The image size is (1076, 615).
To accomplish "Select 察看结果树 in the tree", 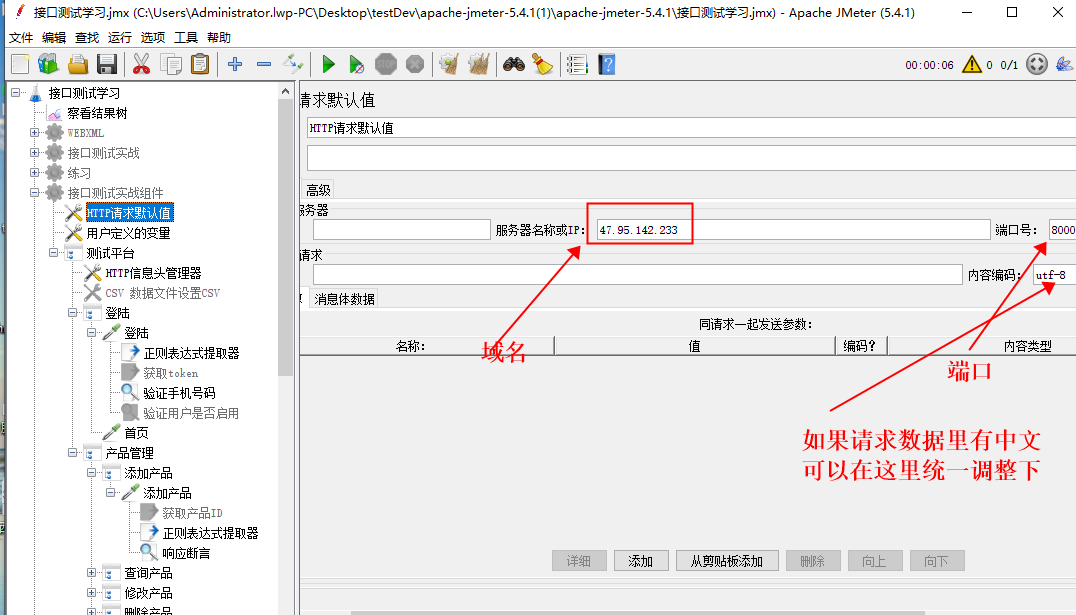I will click(x=97, y=113).
